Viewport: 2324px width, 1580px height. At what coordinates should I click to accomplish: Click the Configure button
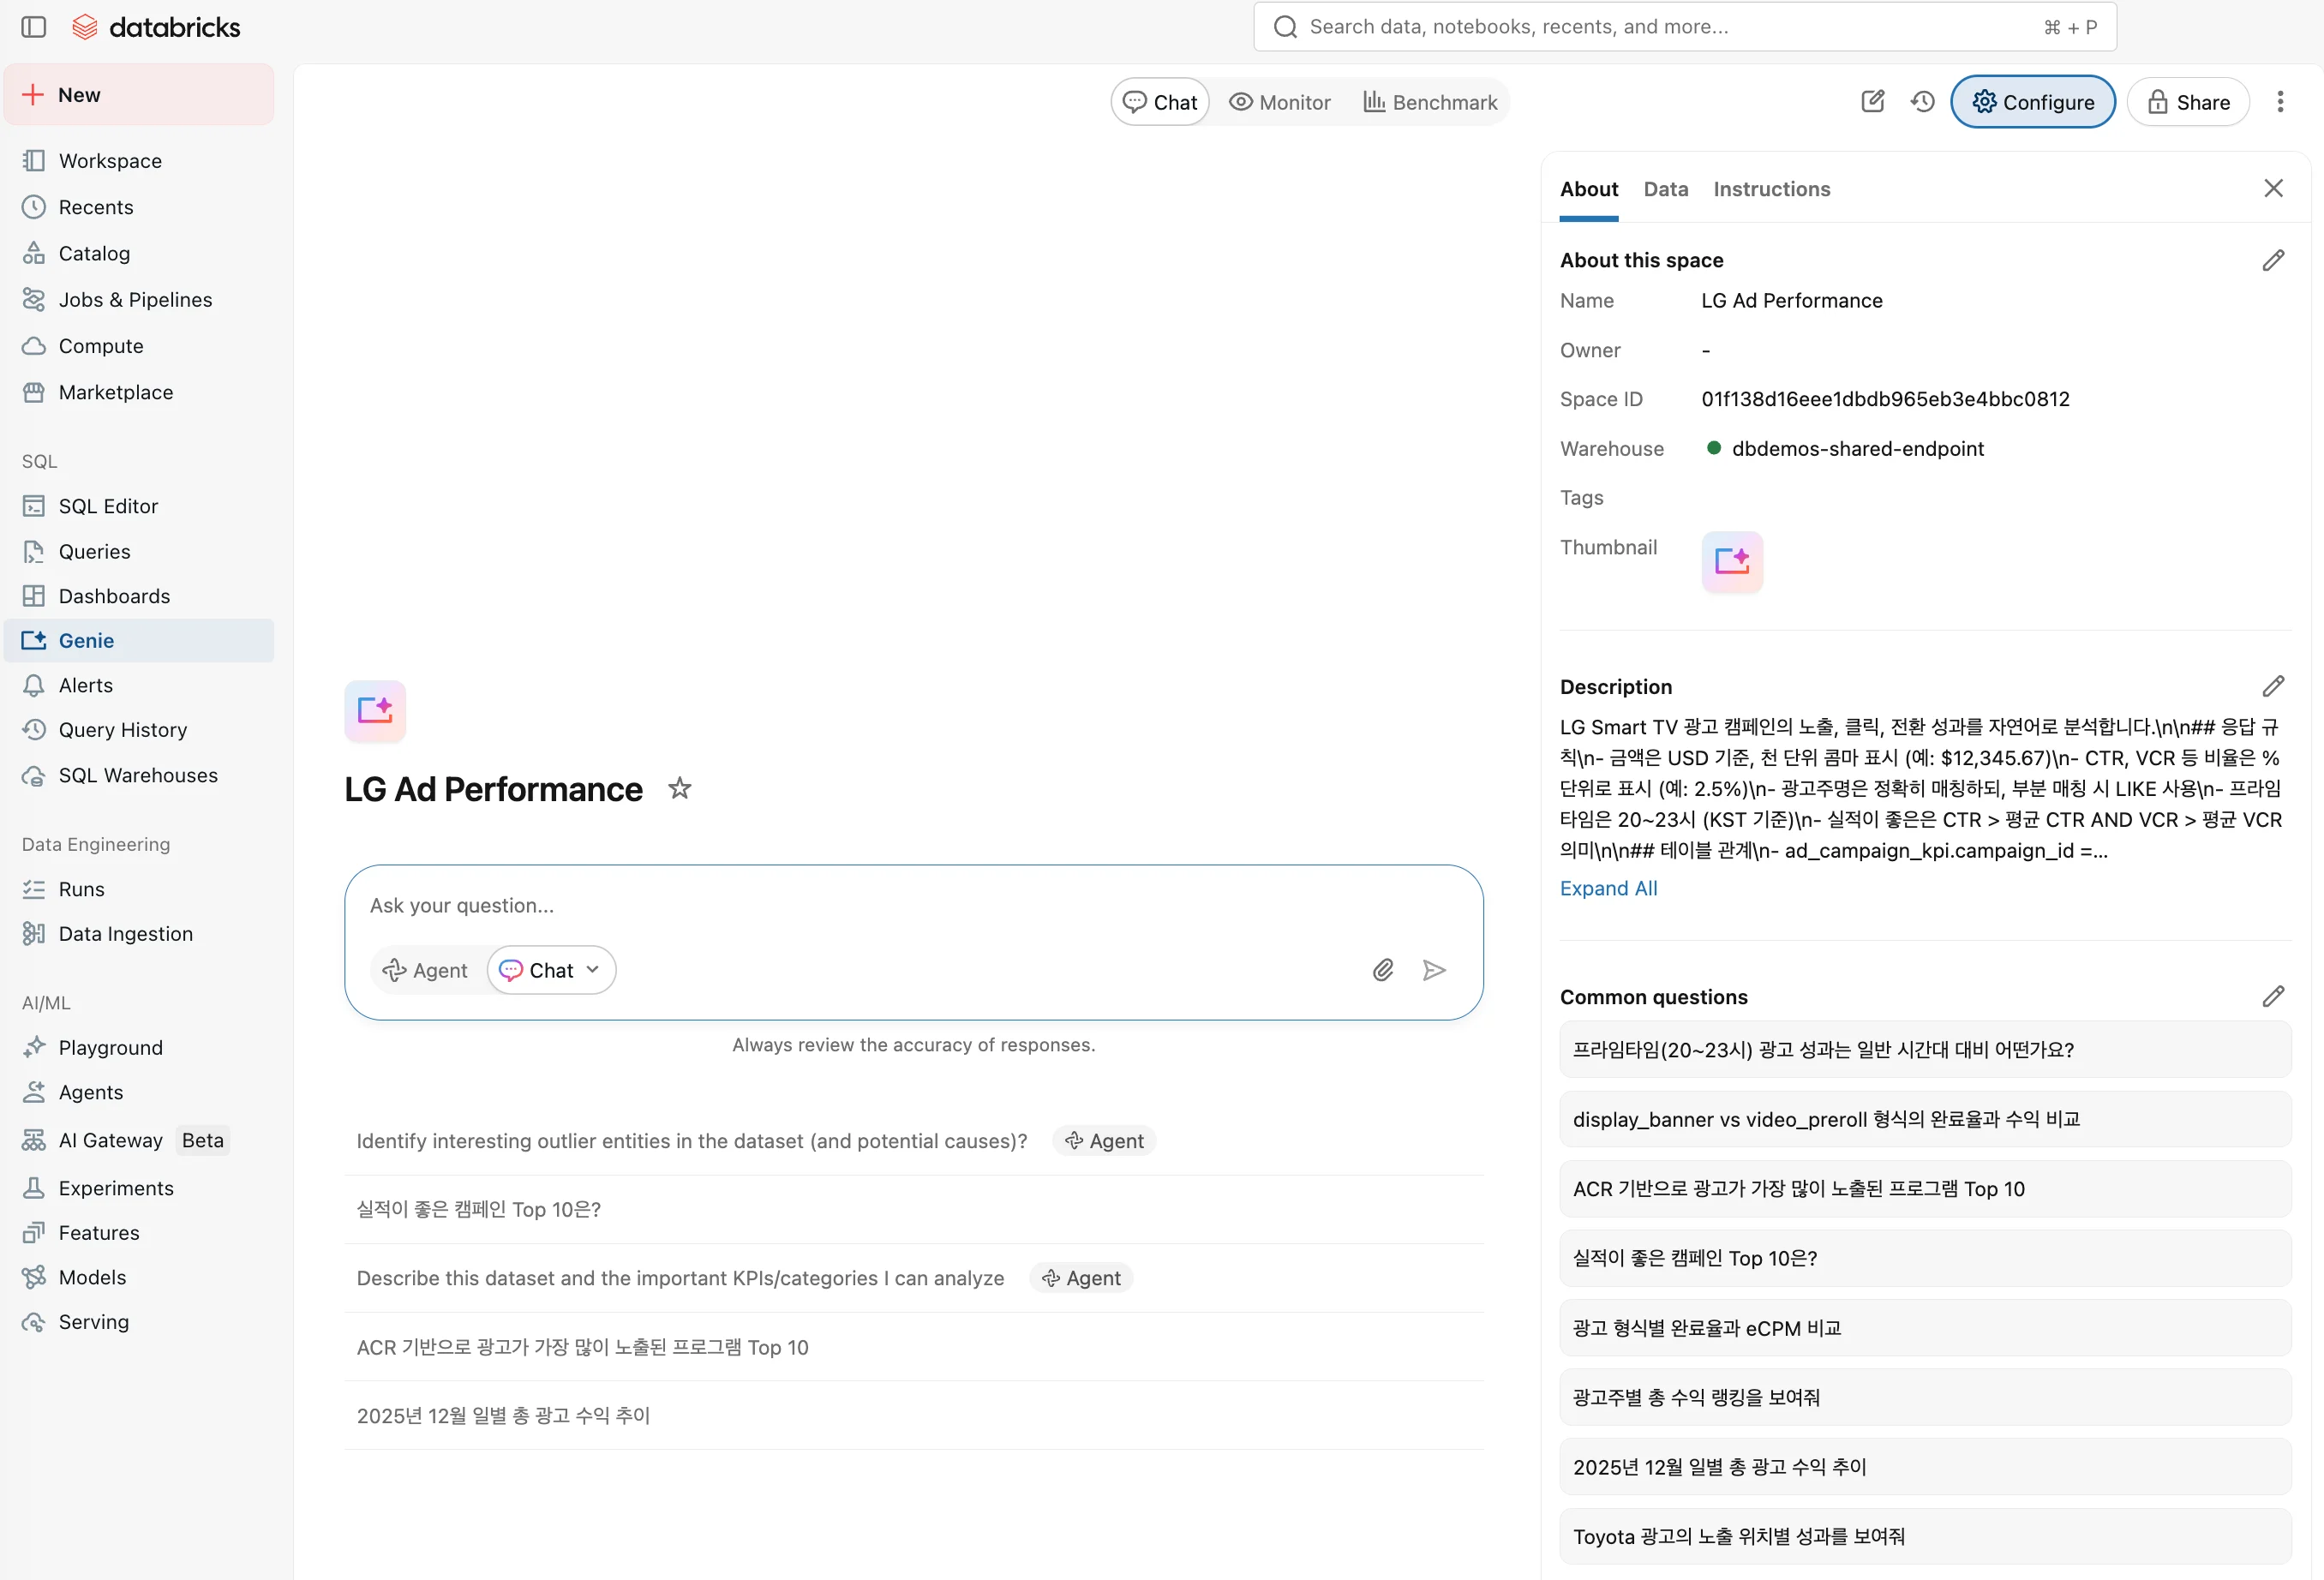click(x=2033, y=102)
